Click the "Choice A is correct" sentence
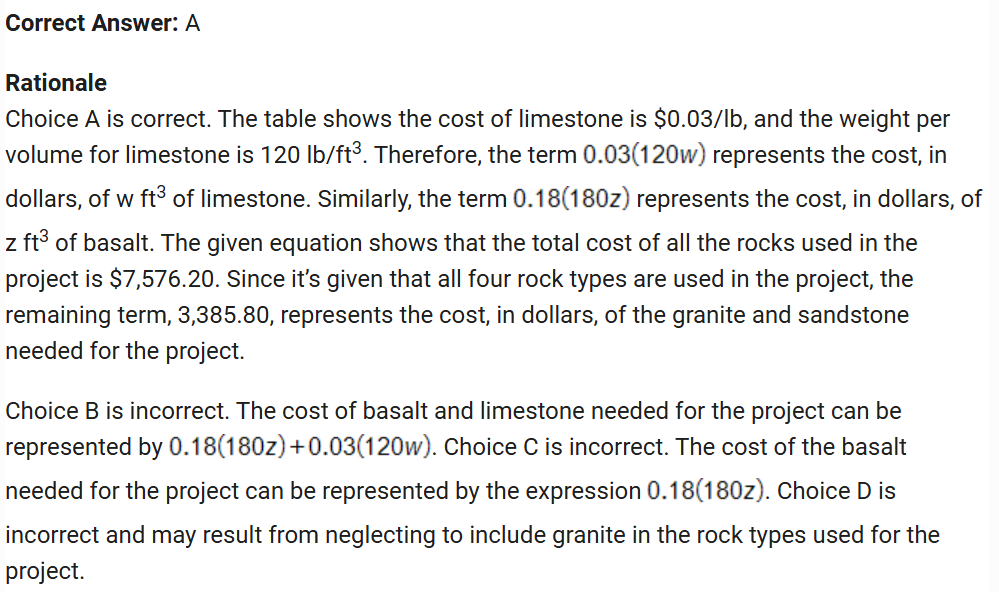 tap(106, 119)
